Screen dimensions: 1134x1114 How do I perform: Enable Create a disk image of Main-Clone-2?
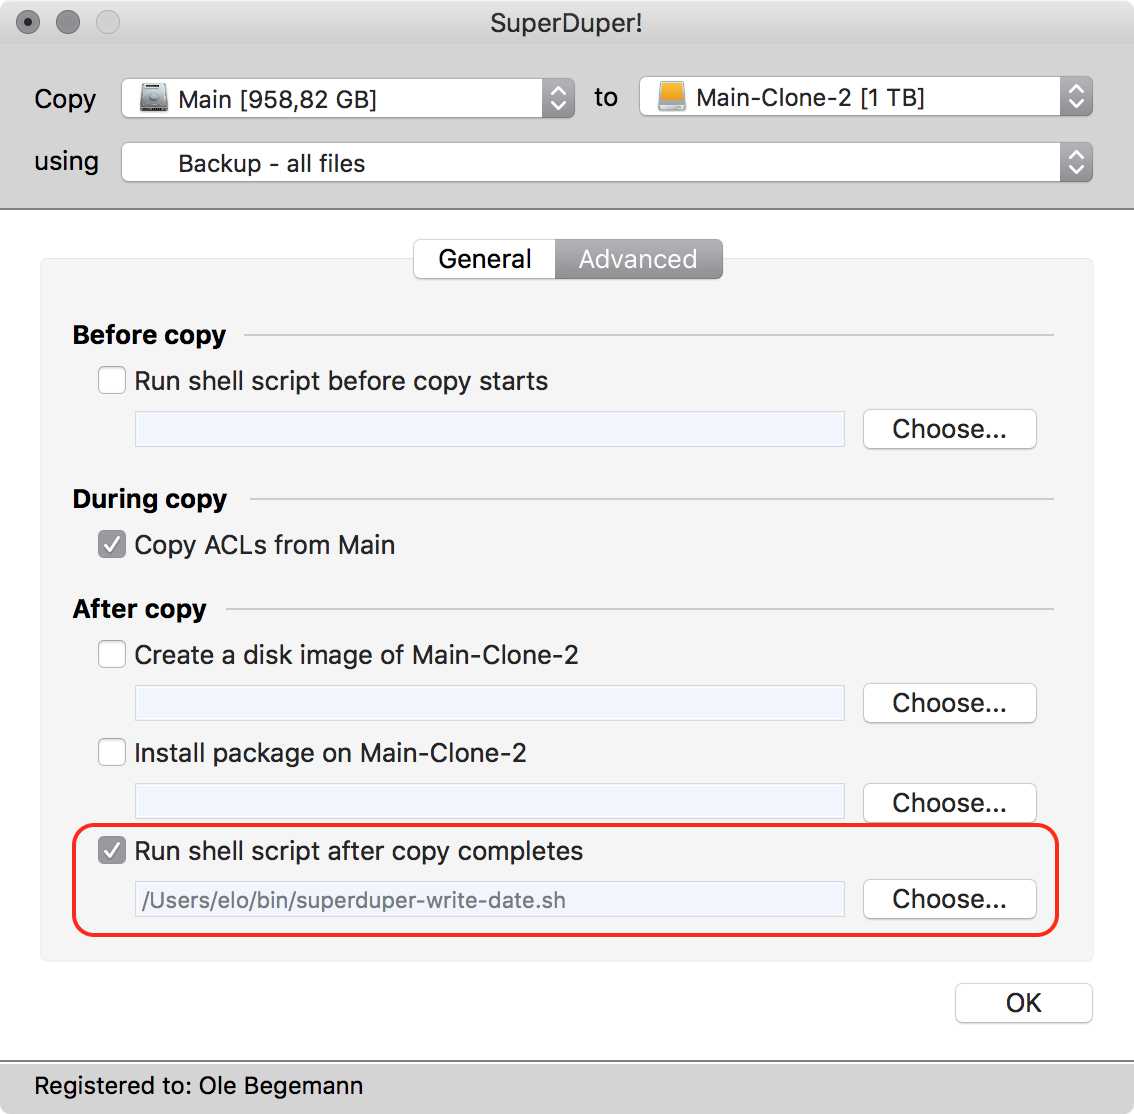click(x=112, y=655)
